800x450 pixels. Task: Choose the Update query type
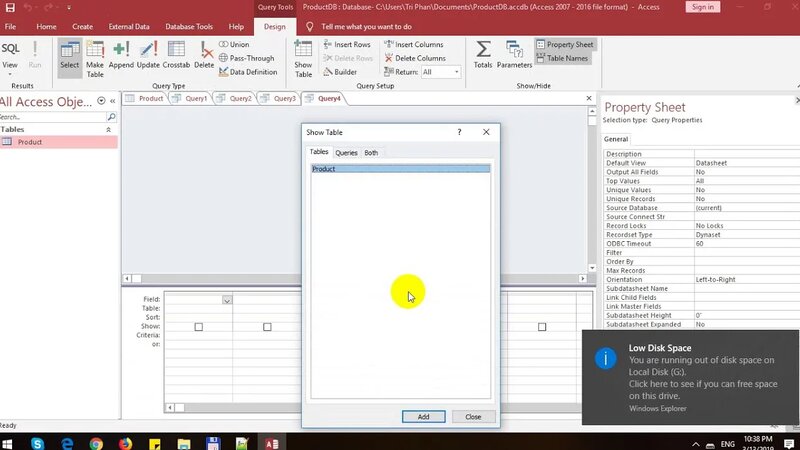point(148,55)
